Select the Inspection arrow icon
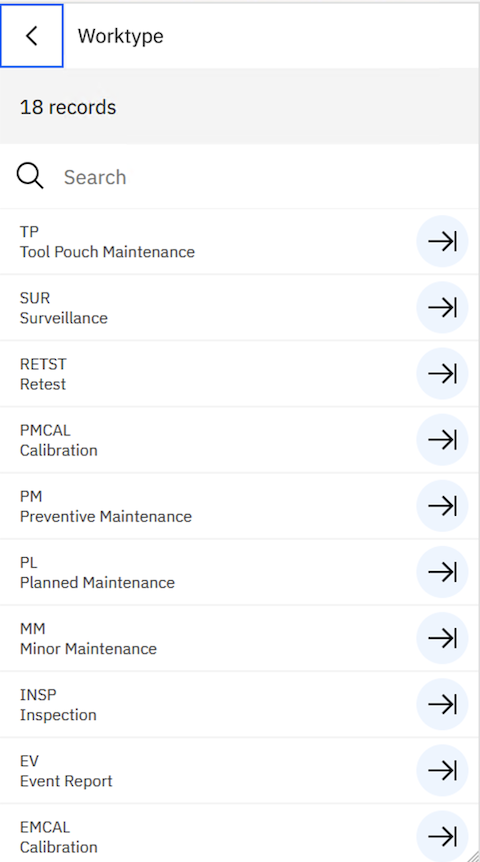Image resolution: width=480 pixels, height=862 pixels. click(x=442, y=704)
